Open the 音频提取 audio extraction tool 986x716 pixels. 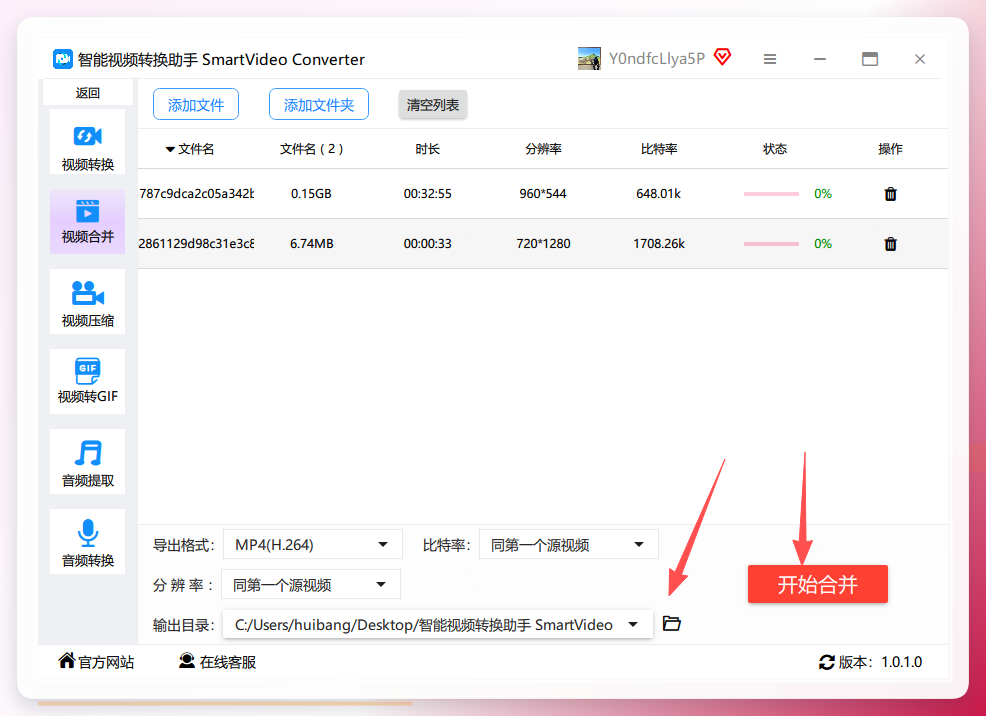pyautogui.click(x=87, y=461)
